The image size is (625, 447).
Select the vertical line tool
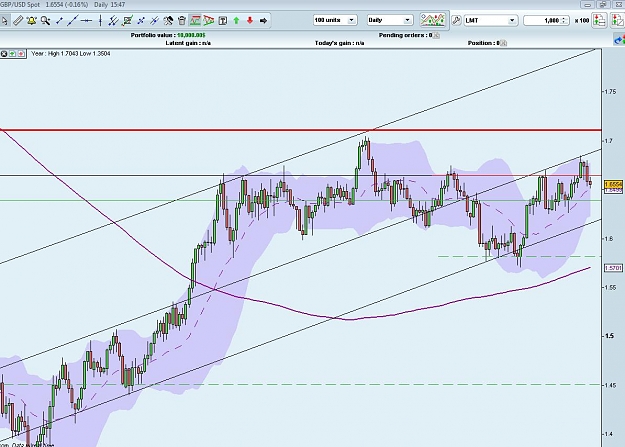click(100, 20)
